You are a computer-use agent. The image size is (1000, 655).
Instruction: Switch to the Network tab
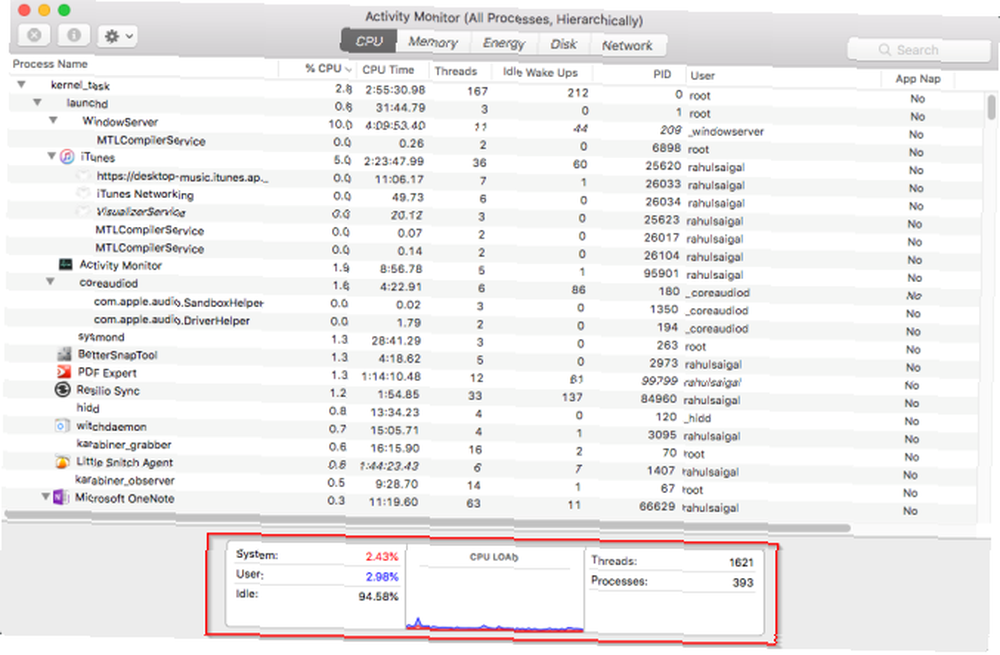coord(627,45)
